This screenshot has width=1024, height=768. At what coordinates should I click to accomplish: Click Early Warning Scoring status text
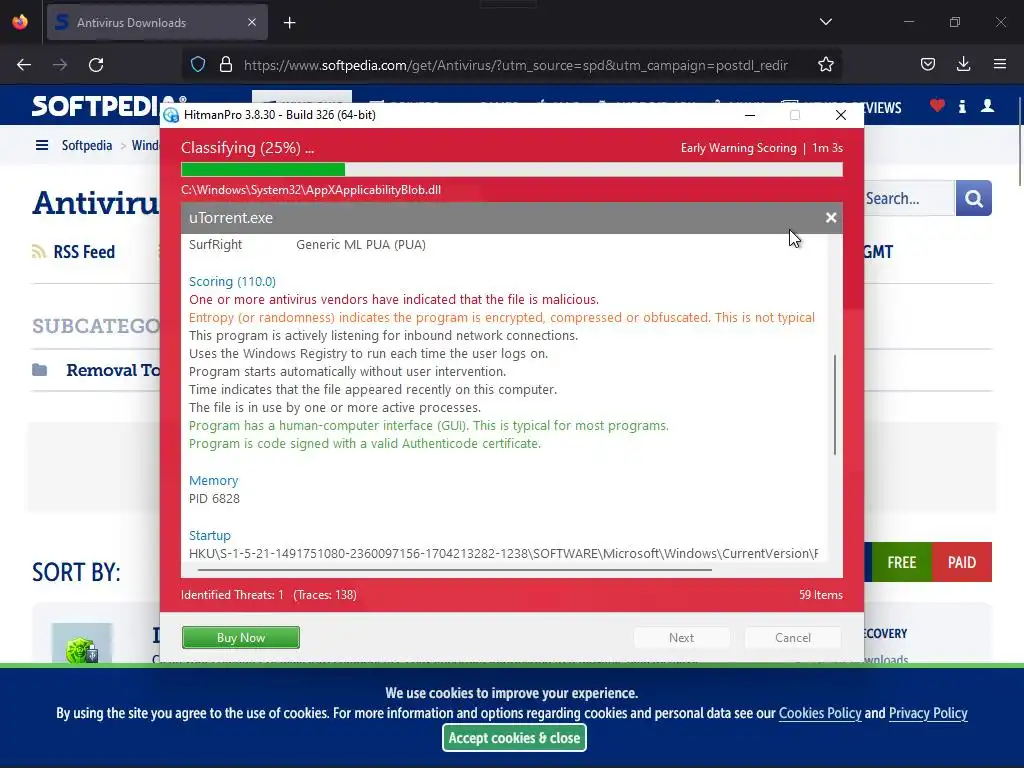[x=739, y=148]
